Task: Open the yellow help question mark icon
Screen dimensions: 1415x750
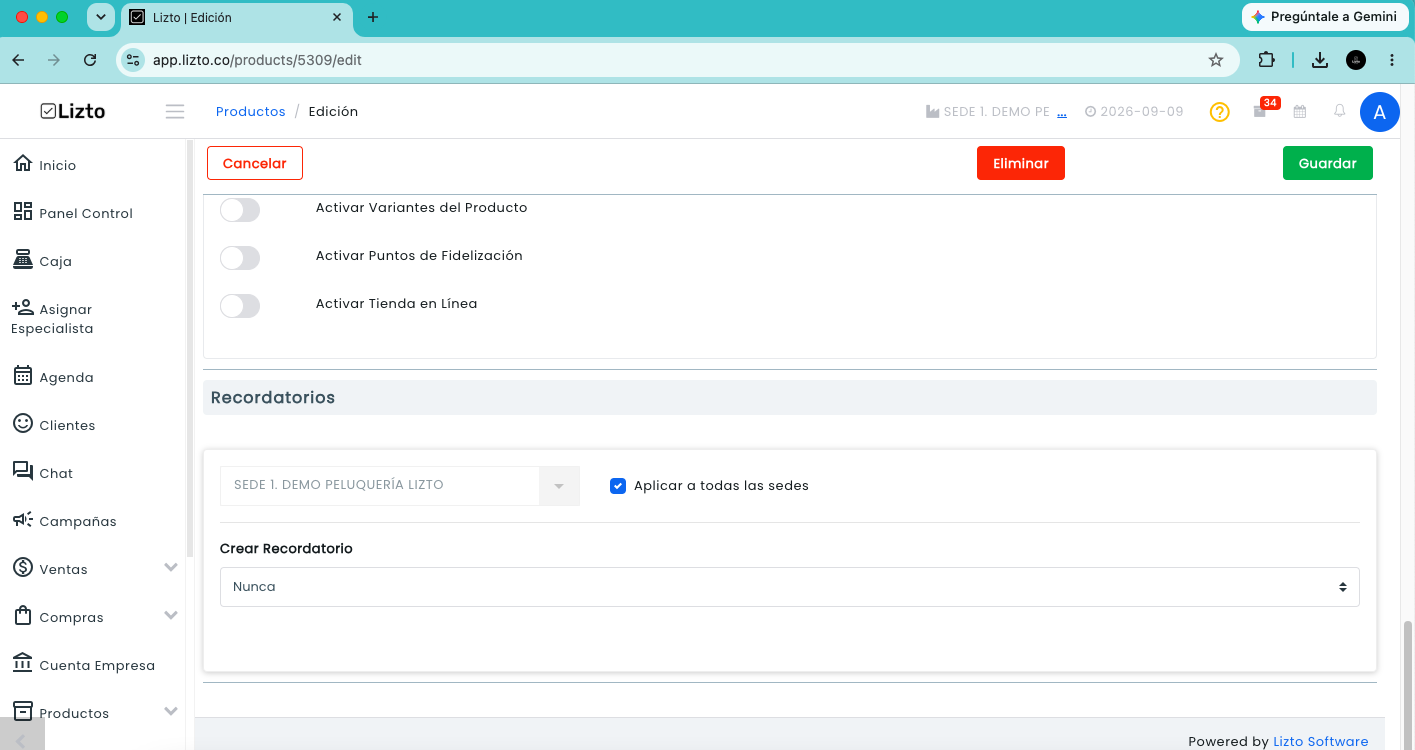Action: click(x=1219, y=112)
